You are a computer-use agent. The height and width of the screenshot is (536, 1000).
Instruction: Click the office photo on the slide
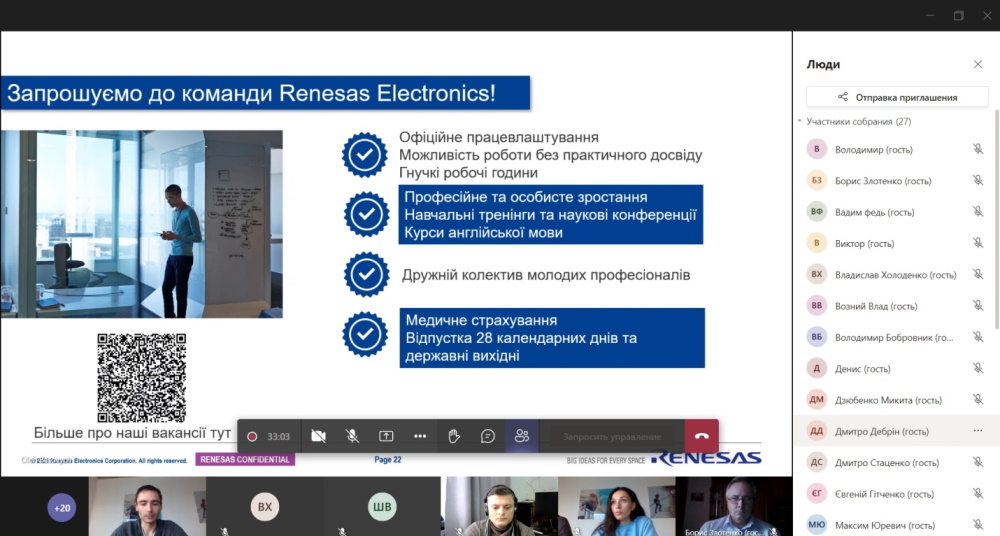coord(142,224)
